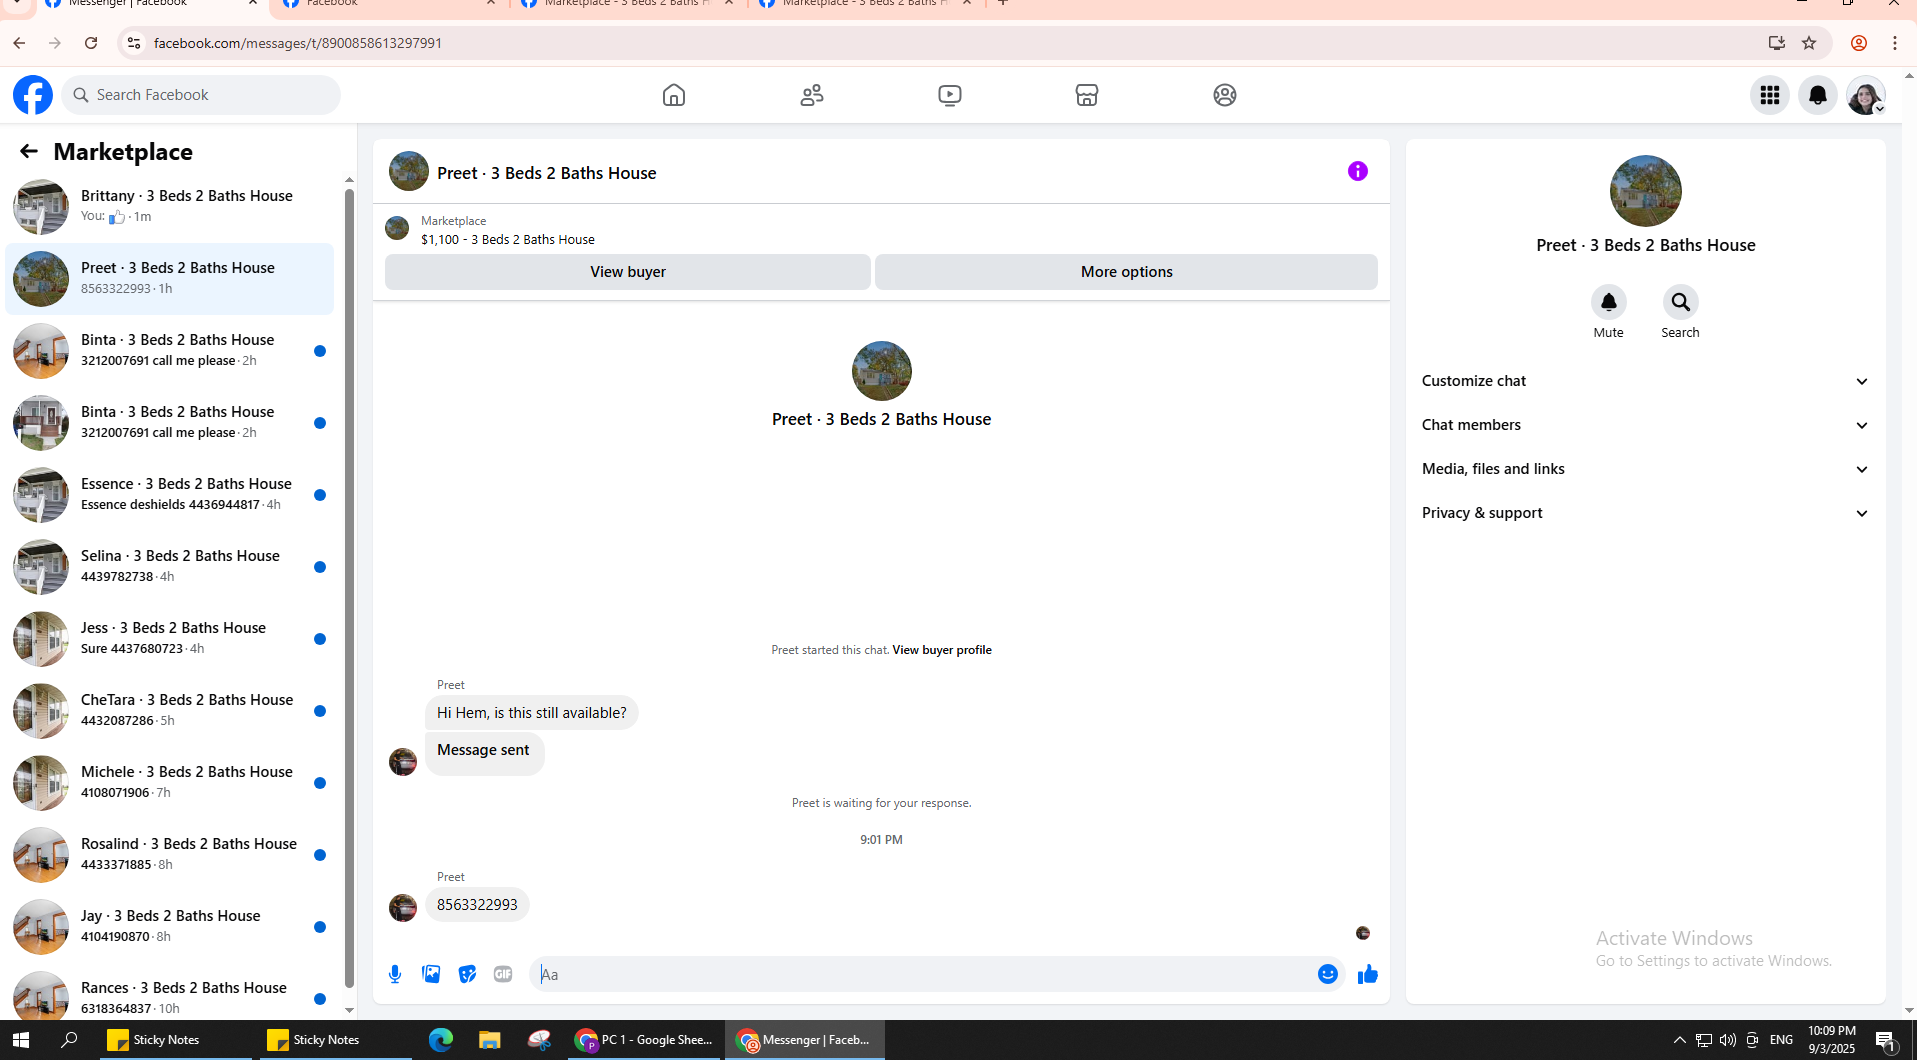The image size is (1917, 1060).
Task: Open the Jess conversation
Action: pos(170,638)
